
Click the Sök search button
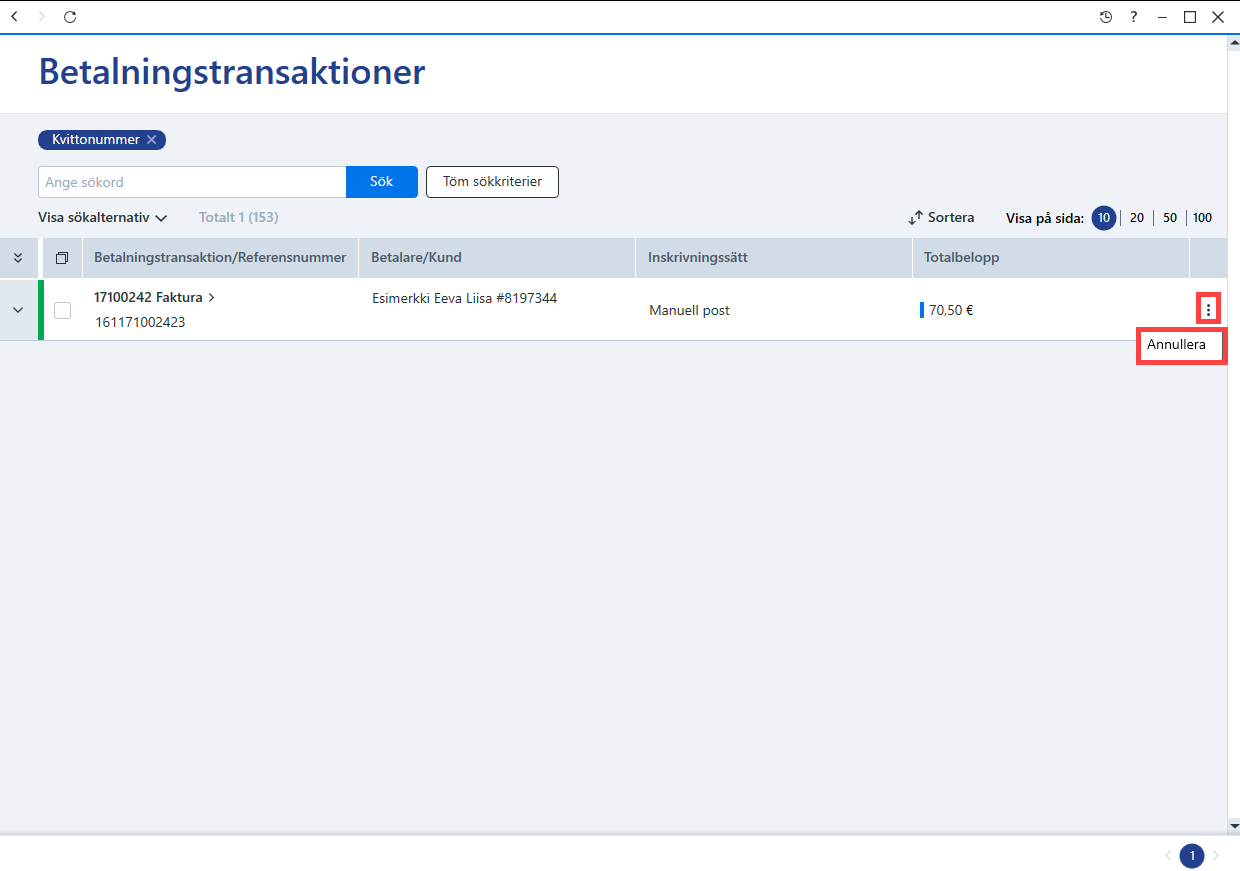click(x=381, y=182)
